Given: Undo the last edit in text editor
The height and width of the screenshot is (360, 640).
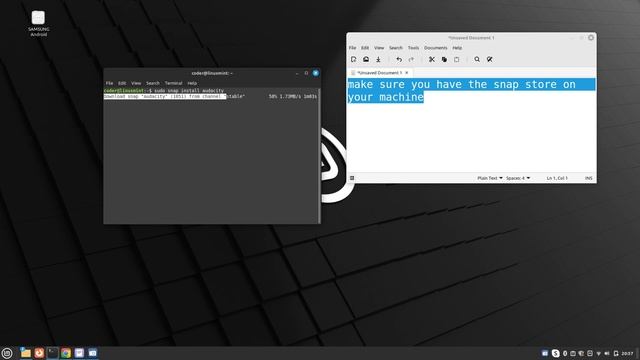Looking at the screenshot, I should (399, 60).
